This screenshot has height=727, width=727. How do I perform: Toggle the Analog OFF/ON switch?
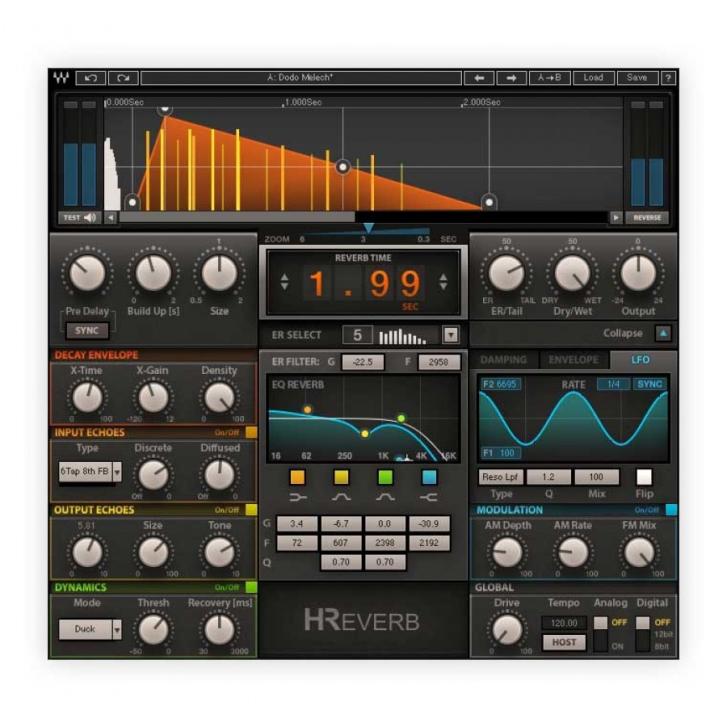pos(600,633)
